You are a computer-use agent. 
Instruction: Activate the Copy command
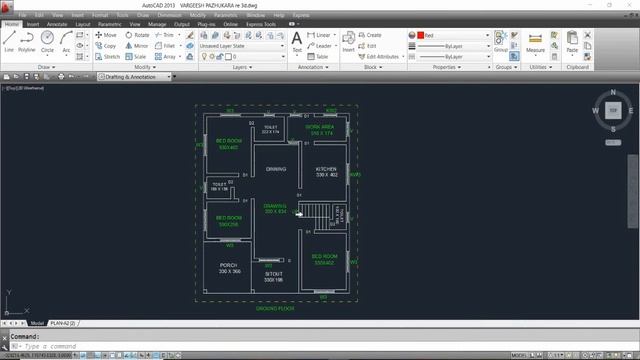point(106,46)
